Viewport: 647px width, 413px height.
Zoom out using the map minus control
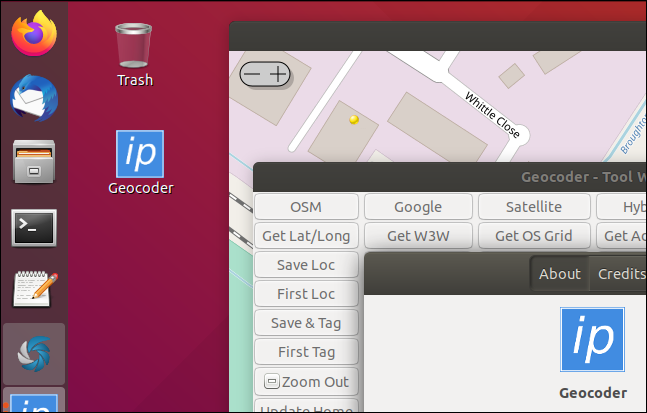[x=252, y=74]
